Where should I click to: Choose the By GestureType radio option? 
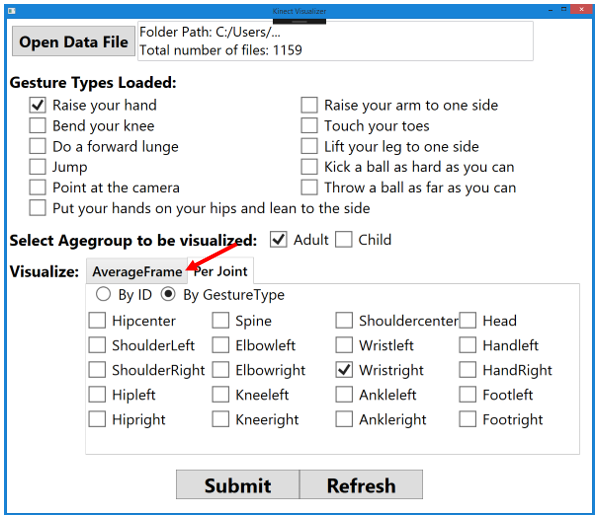[x=169, y=295]
